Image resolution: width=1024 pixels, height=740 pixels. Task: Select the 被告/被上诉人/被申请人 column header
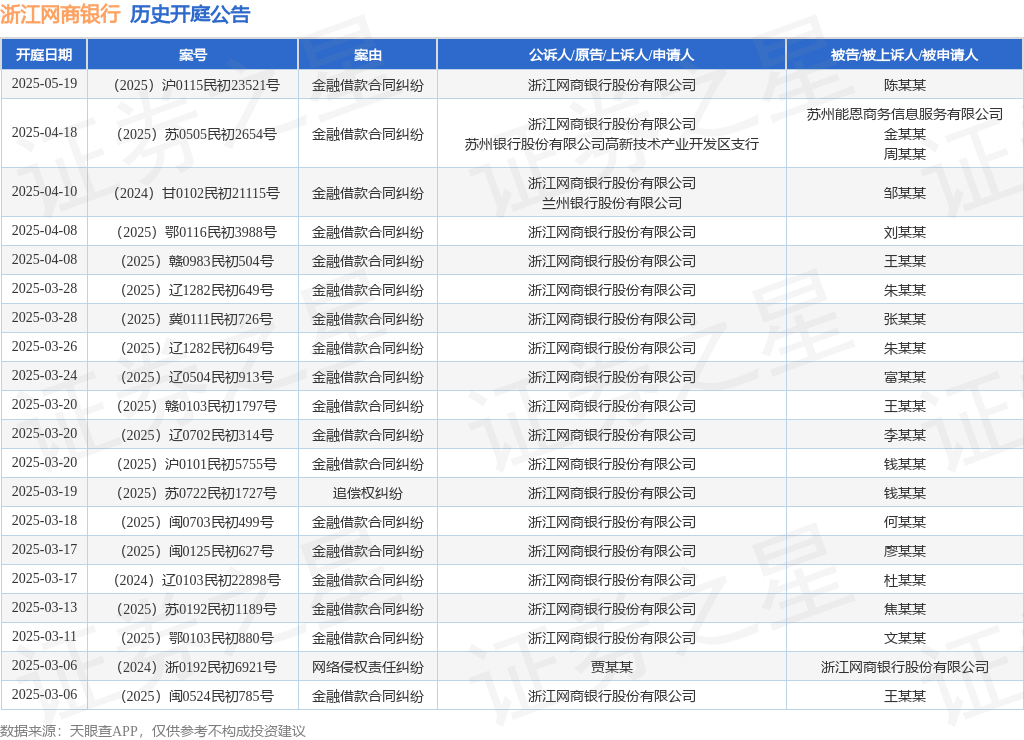coord(904,55)
